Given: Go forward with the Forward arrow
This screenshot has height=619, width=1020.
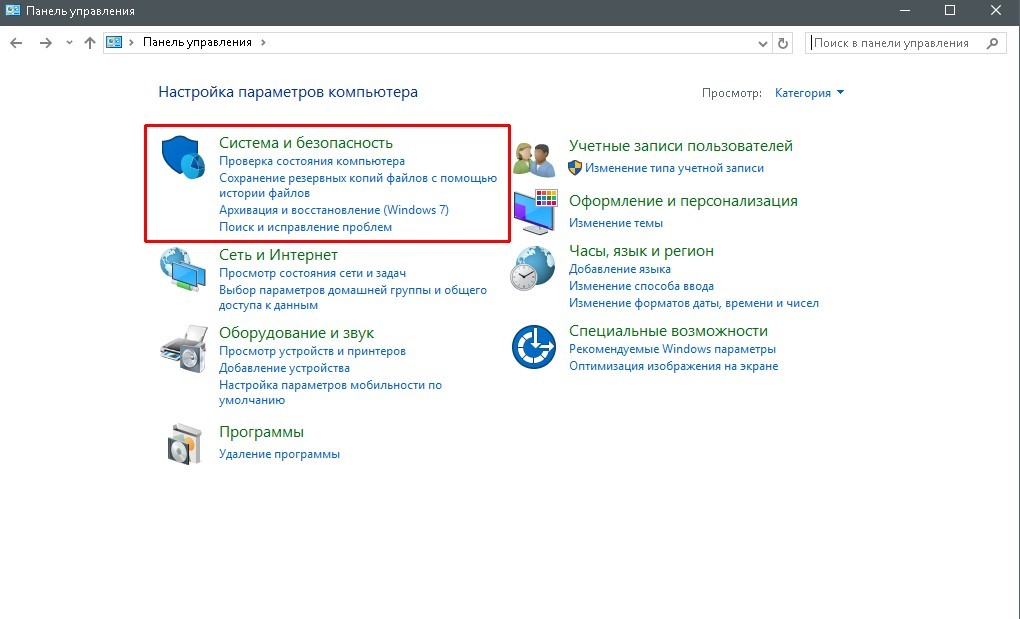Looking at the screenshot, I should (46, 43).
